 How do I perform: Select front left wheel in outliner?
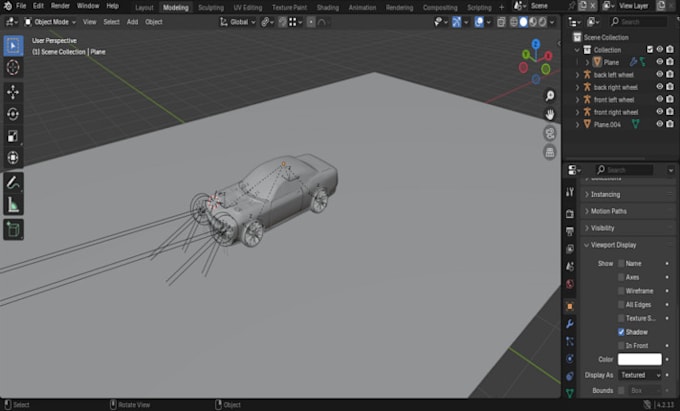[x=614, y=100]
